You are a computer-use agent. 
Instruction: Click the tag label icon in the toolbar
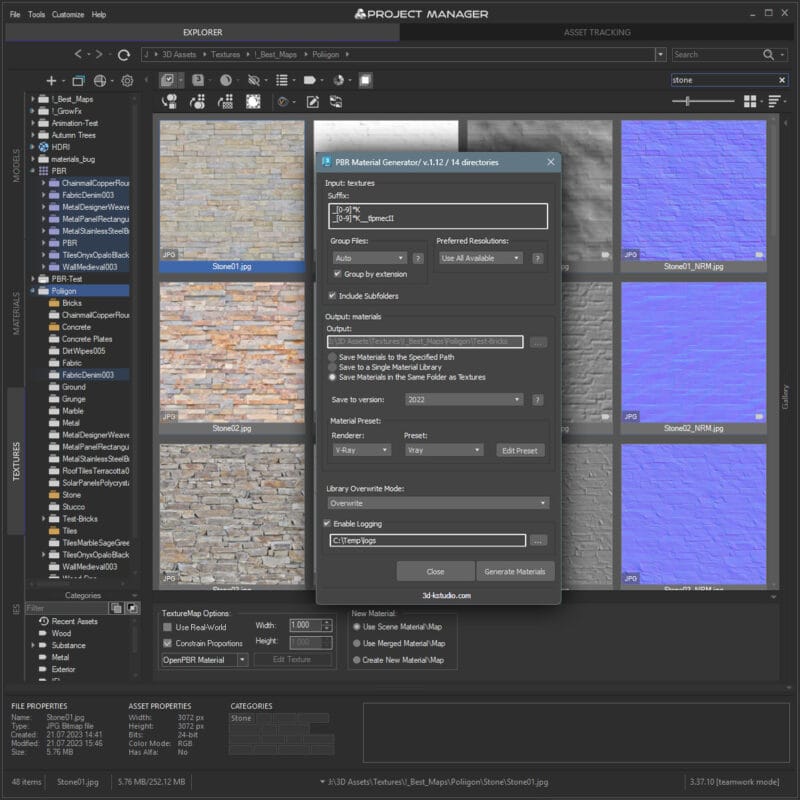[x=310, y=80]
